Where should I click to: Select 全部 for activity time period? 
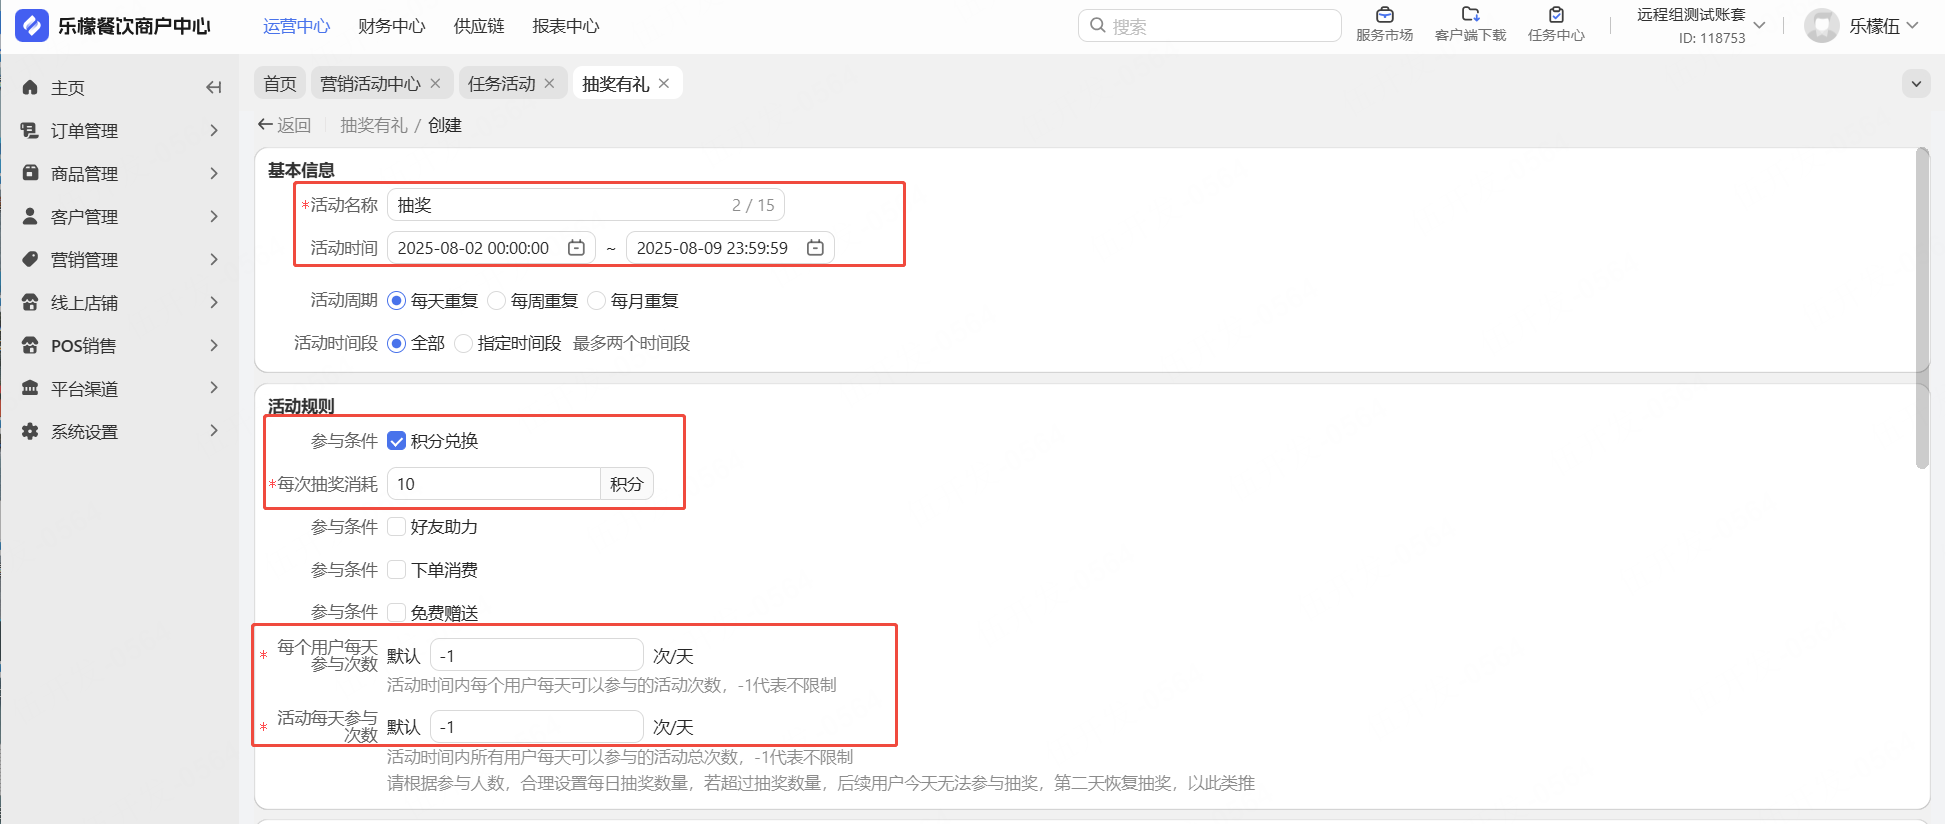coord(397,344)
